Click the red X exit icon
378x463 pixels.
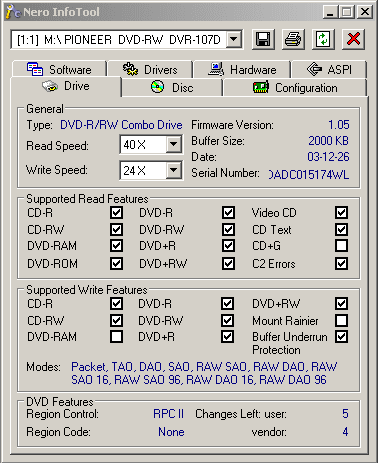pyautogui.click(x=353, y=39)
